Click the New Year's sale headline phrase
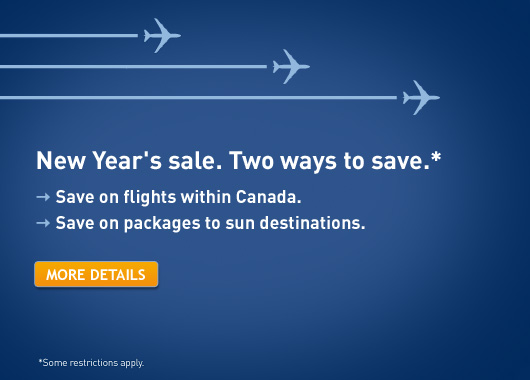 [129, 160]
